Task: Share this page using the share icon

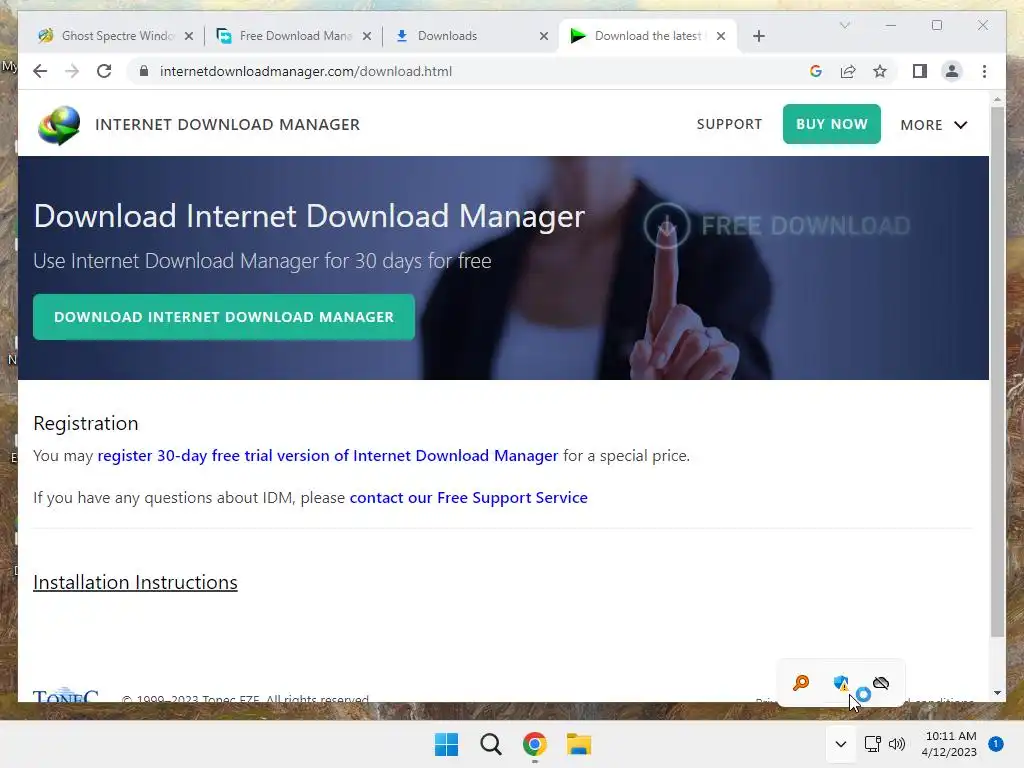Action: click(x=848, y=71)
